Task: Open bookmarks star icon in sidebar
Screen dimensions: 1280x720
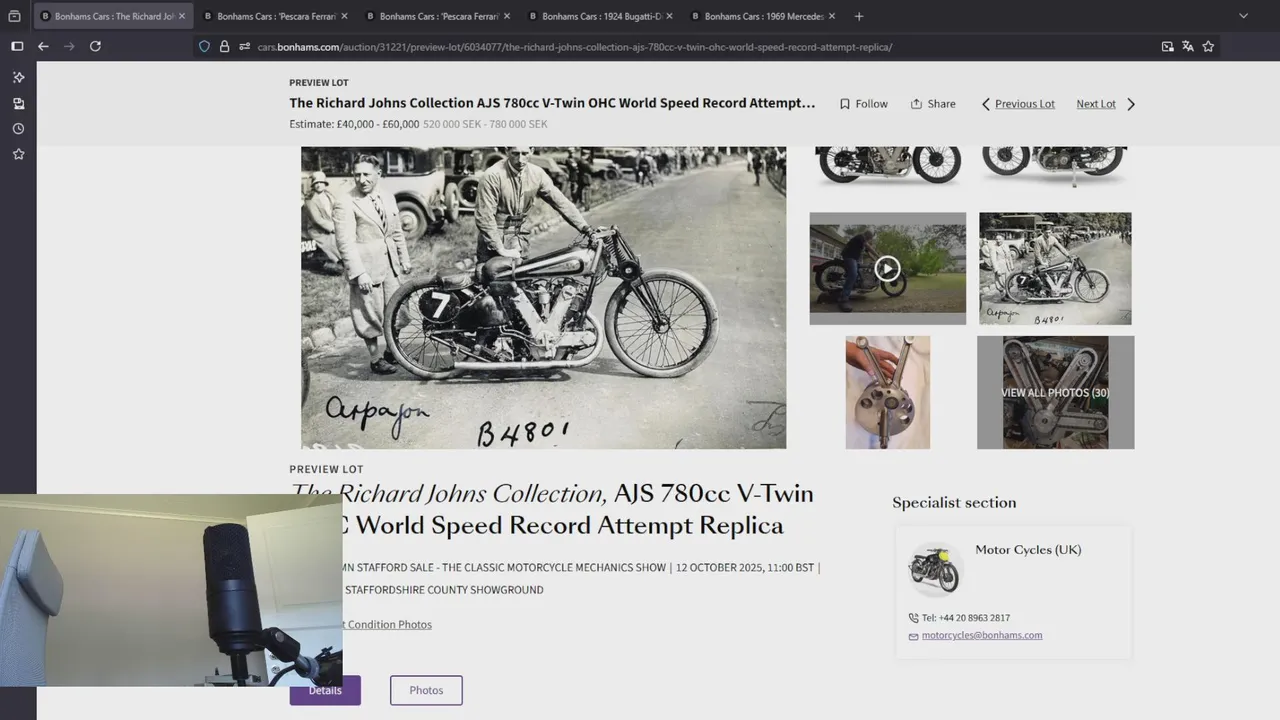Action: 18,154
